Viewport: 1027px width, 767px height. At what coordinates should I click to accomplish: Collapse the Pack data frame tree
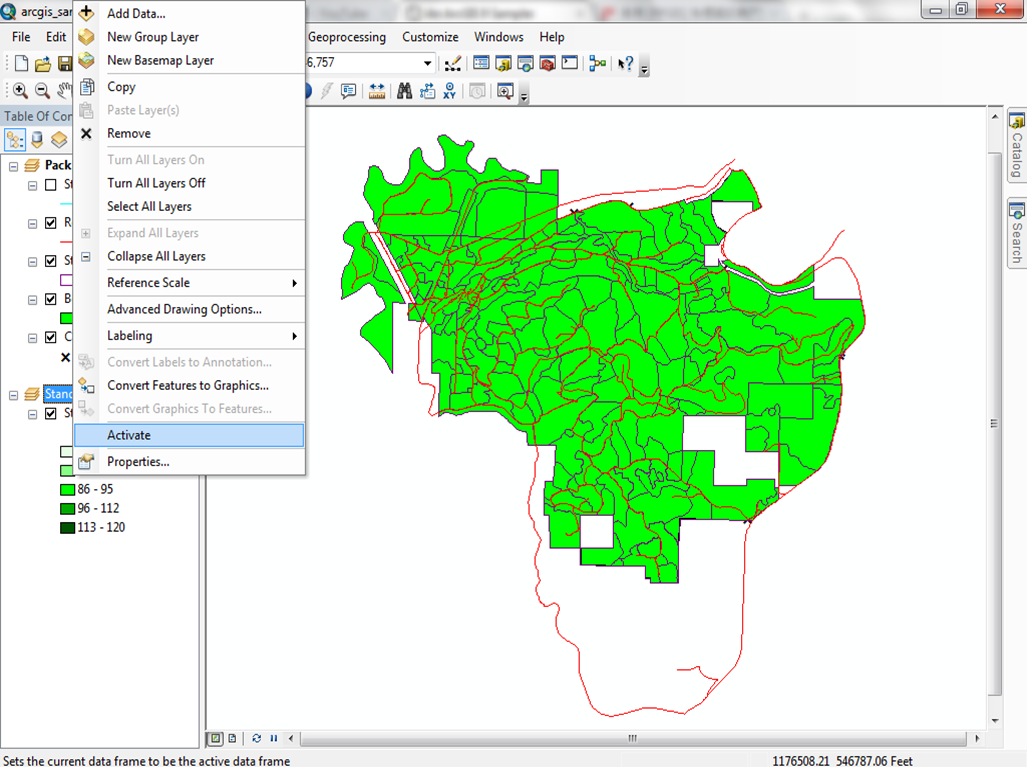14,165
